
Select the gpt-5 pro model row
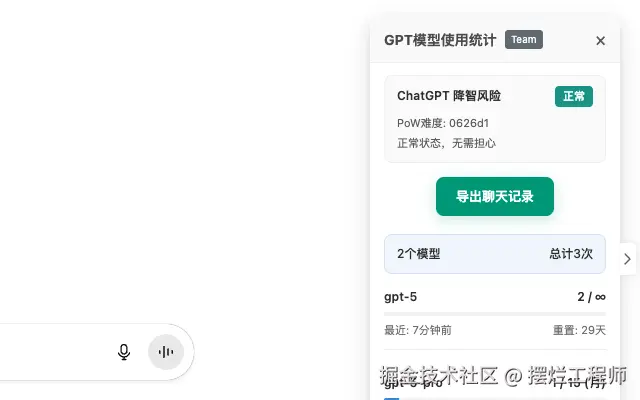click(495, 383)
